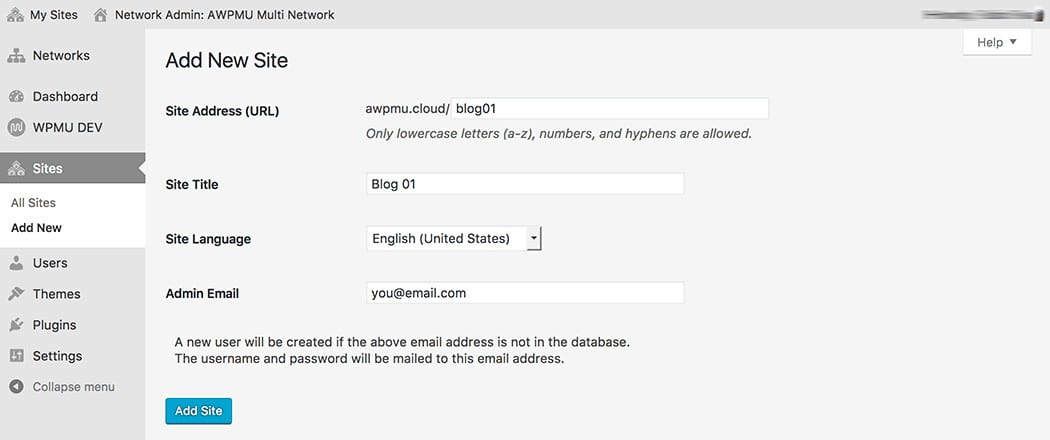Open the Sites menu section
The height and width of the screenshot is (440, 1050).
tap(47, 169)
